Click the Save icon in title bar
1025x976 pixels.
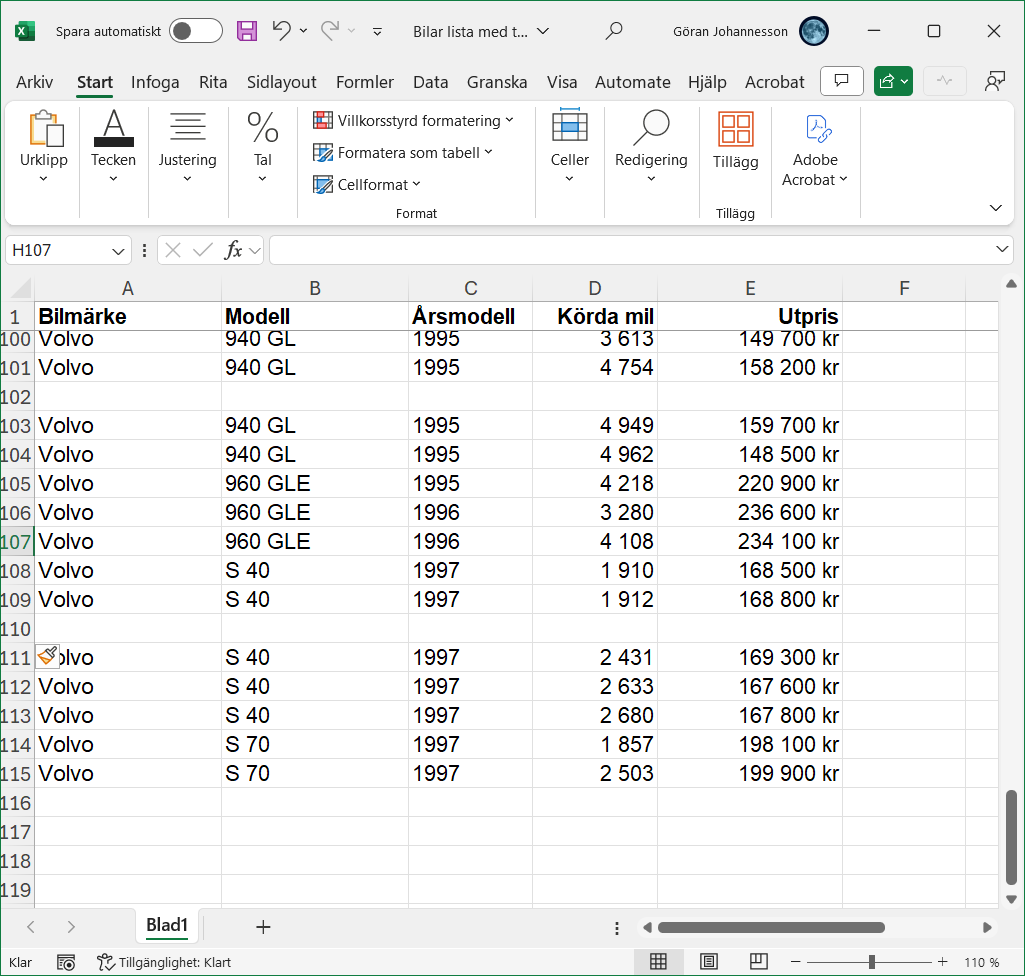pyautogui.click(x=247, y=31)
